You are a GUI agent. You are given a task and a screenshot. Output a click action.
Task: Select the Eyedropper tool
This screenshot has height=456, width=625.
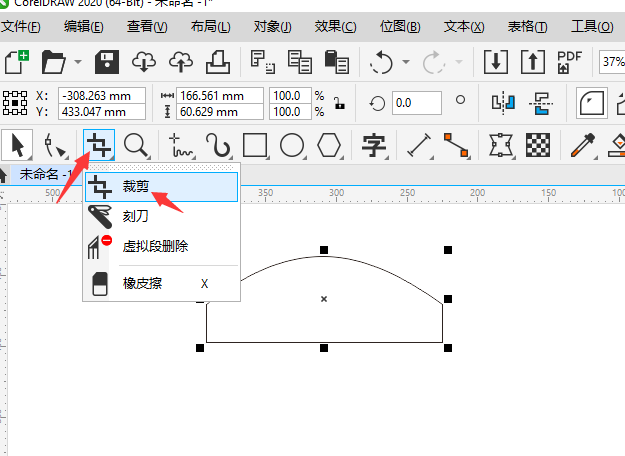coord(581,146)
